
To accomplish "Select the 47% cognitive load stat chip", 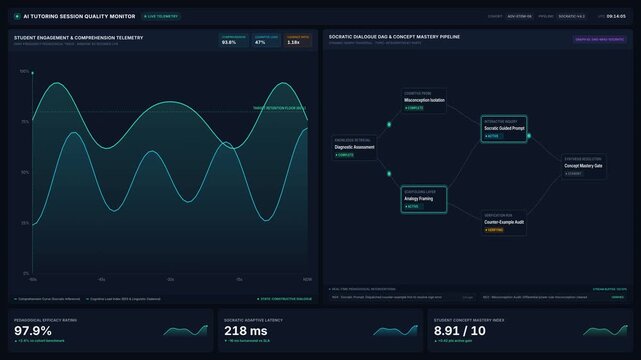I will coord(266,40).
